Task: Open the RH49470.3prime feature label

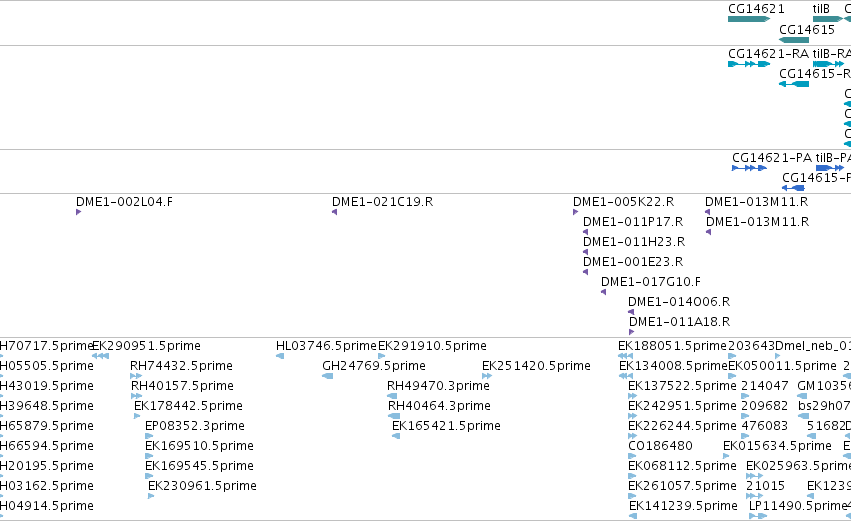Action: point(438,386)
